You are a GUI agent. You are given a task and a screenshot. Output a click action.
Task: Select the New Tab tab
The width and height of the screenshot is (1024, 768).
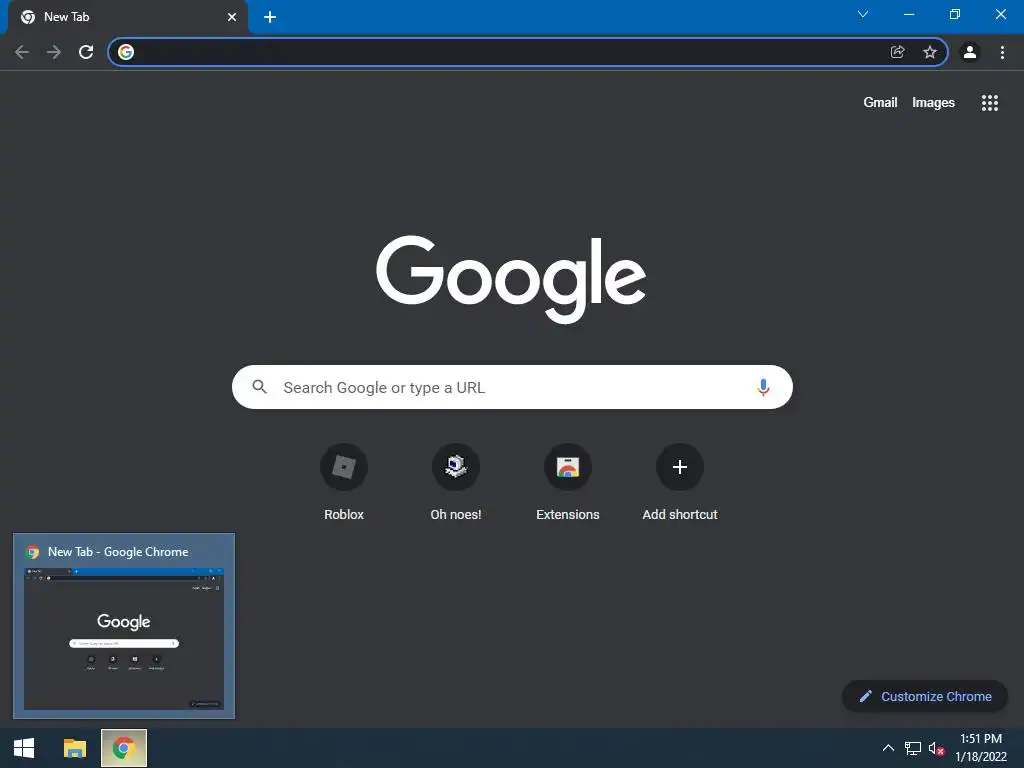coord(127,17)
